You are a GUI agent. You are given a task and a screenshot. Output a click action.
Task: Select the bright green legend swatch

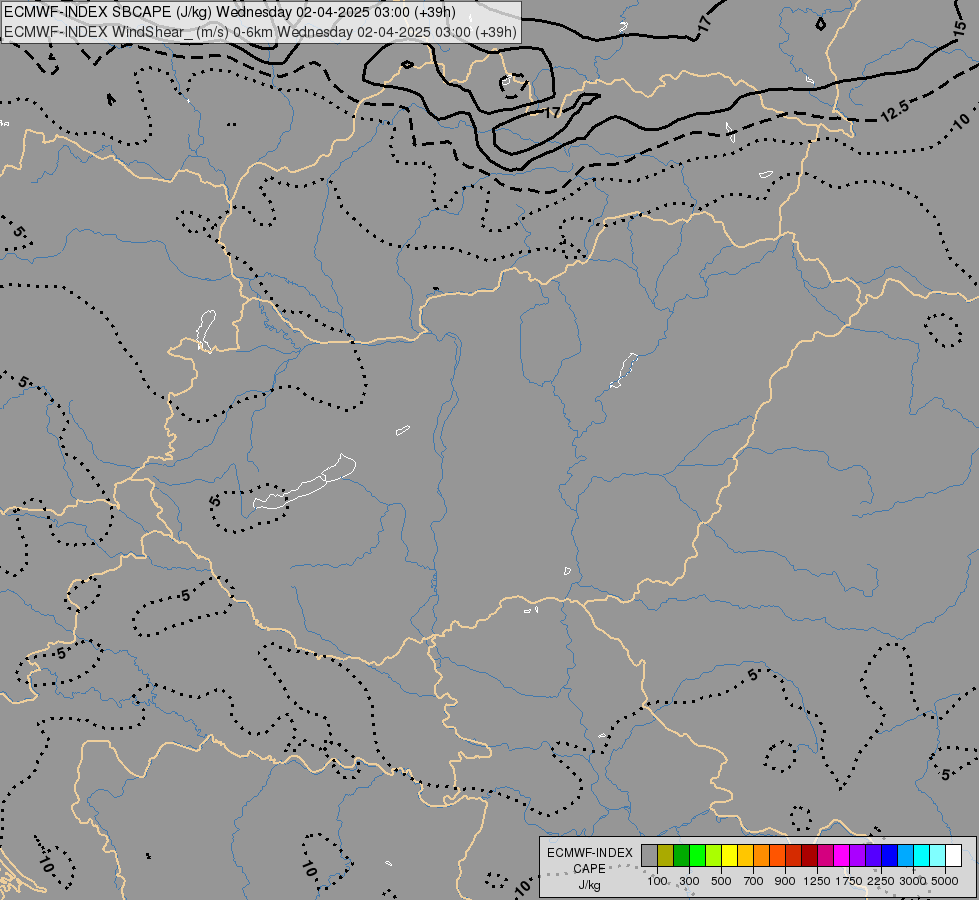(697, 855)
